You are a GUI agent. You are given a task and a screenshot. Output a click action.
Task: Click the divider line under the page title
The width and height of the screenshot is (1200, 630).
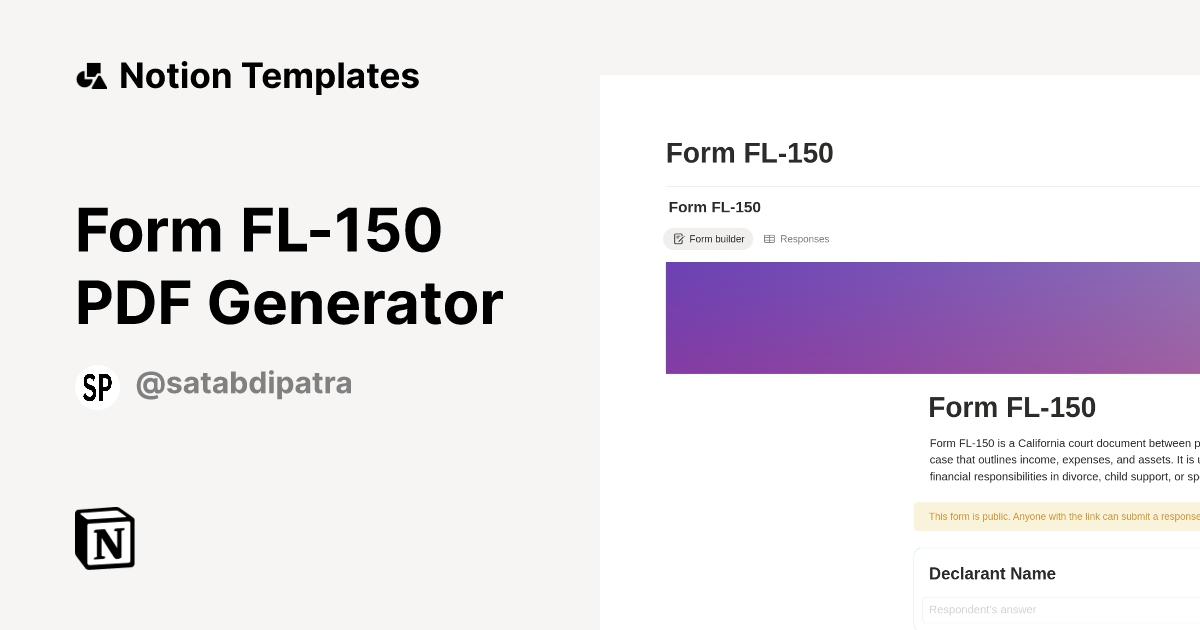pos(932,187)
